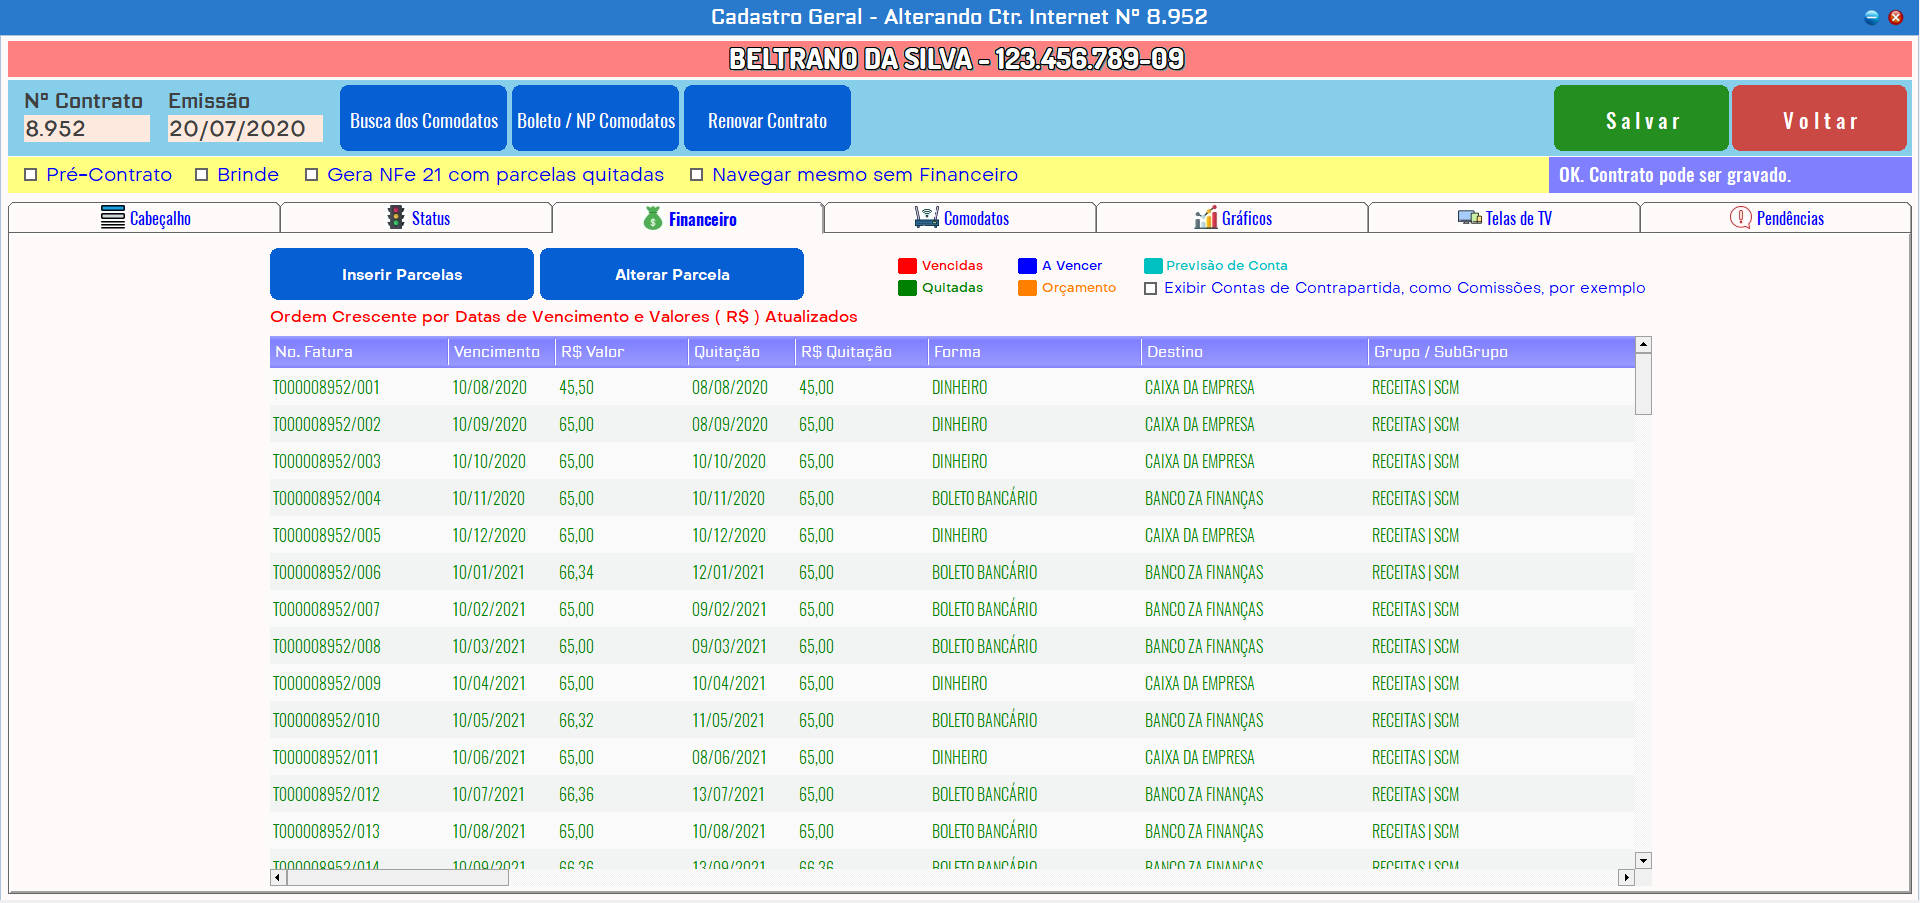Click the Gráficos chart icon
This screenshot has width=1920, height=903.
tap(1206, 218)
